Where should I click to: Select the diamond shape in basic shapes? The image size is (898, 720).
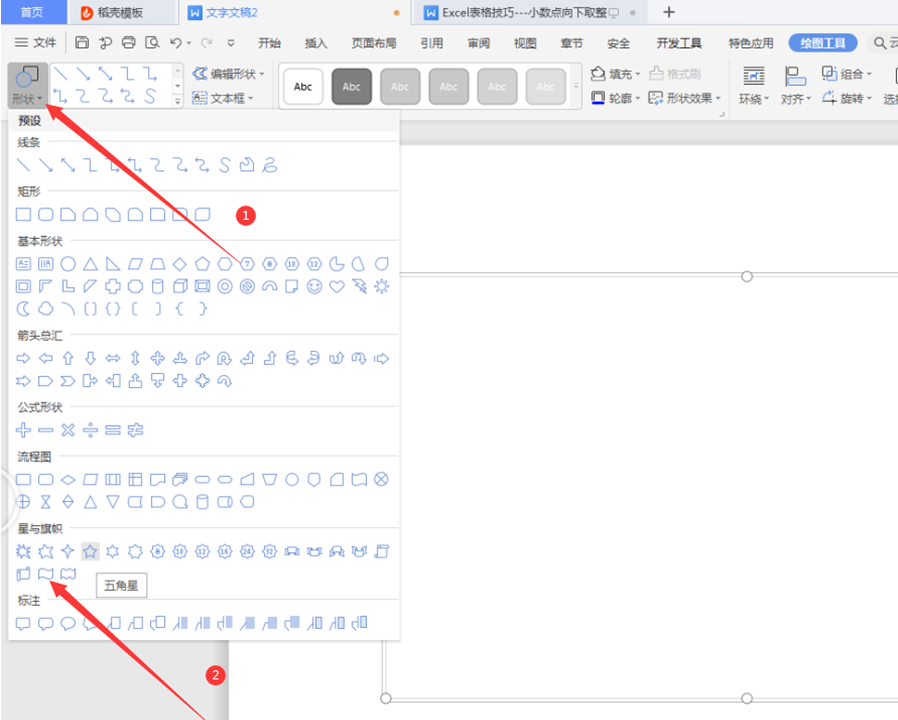pyautogui.click(x=180, y=264)
